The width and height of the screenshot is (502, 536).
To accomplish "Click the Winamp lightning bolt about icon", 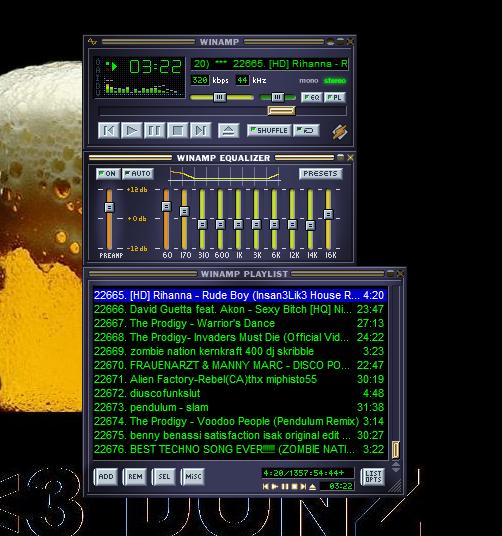I will [340, 132].
